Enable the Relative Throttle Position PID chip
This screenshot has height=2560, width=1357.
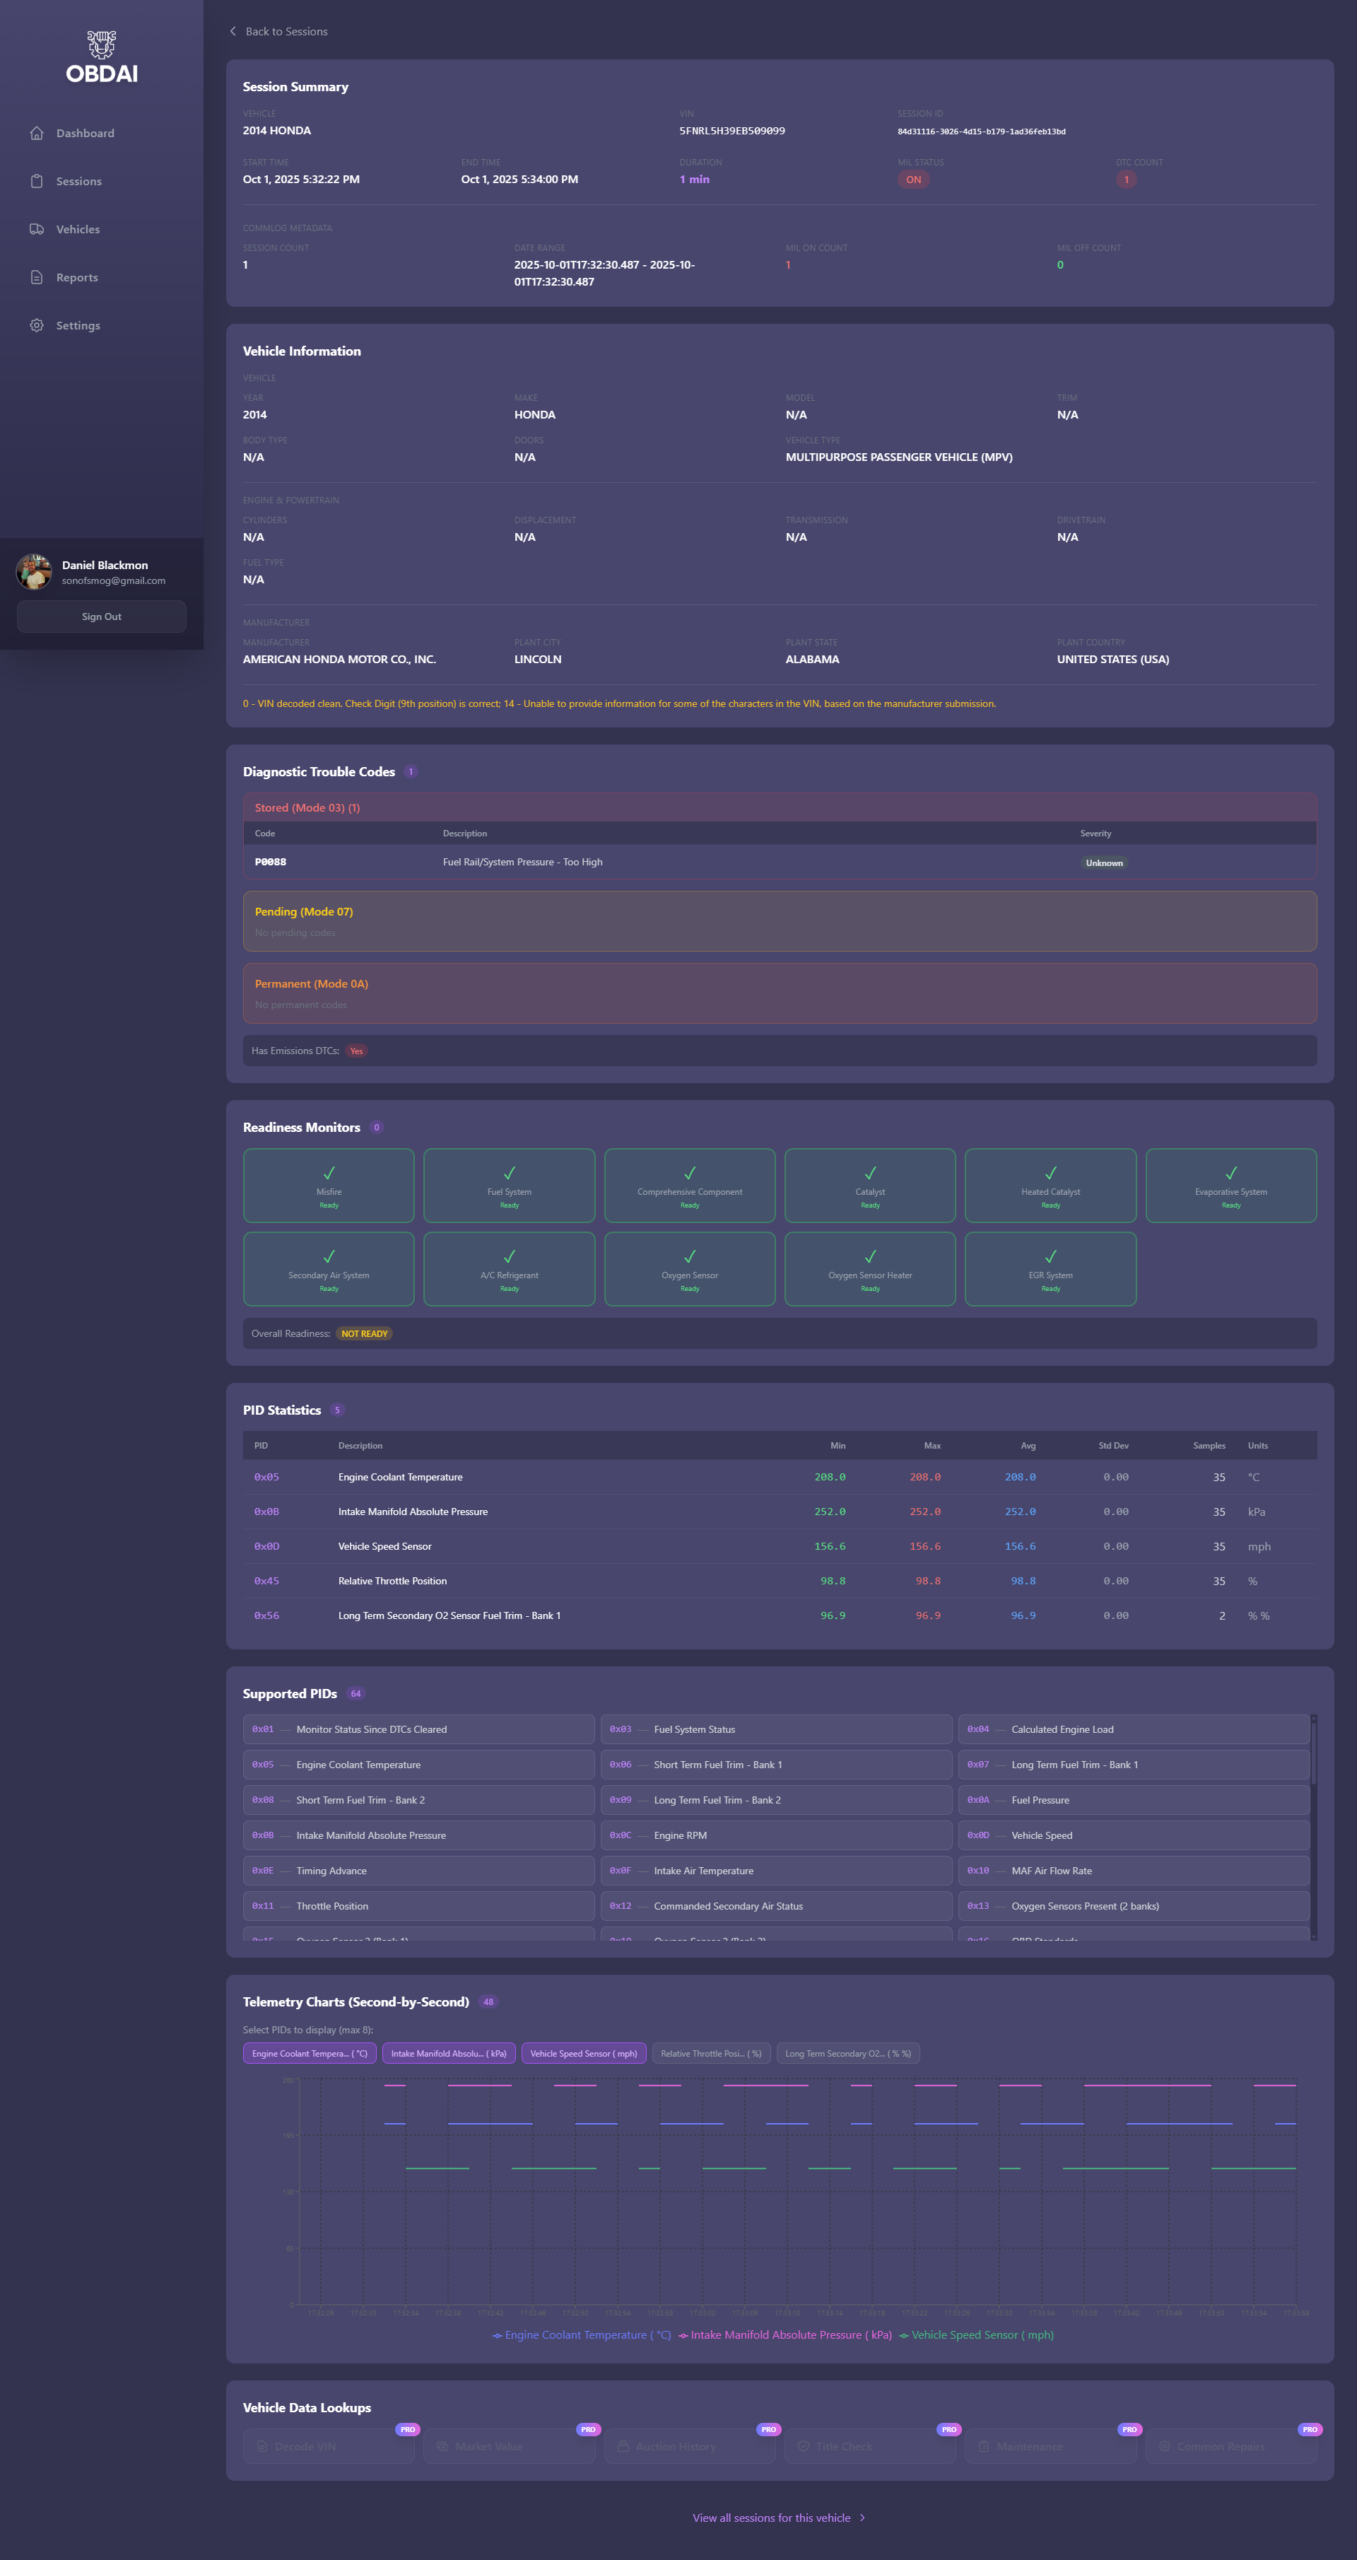[710, 2053]
